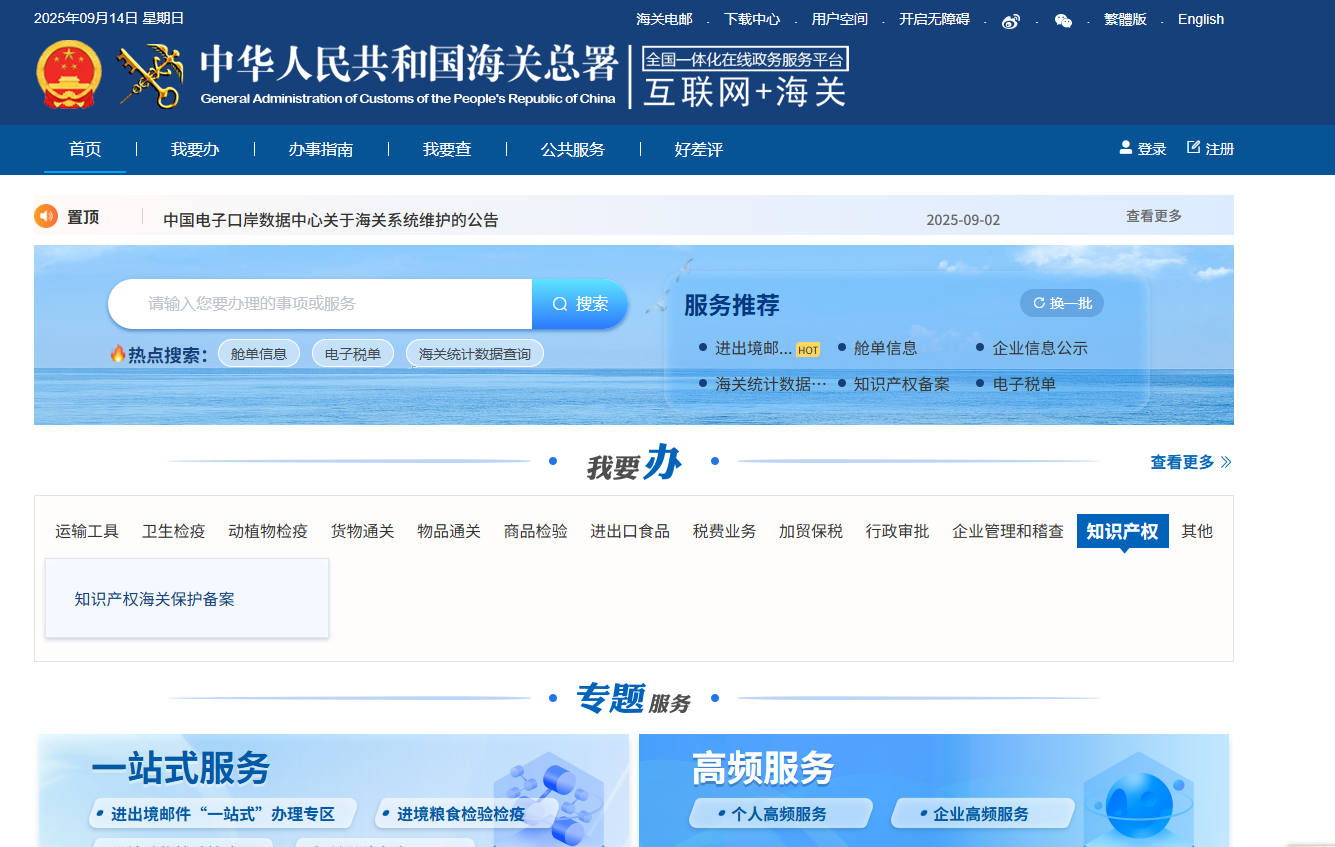Open the 海关系统维护 pinned announcement
The height and width of the screenshot is (847, 1335).
coord(331,220)
